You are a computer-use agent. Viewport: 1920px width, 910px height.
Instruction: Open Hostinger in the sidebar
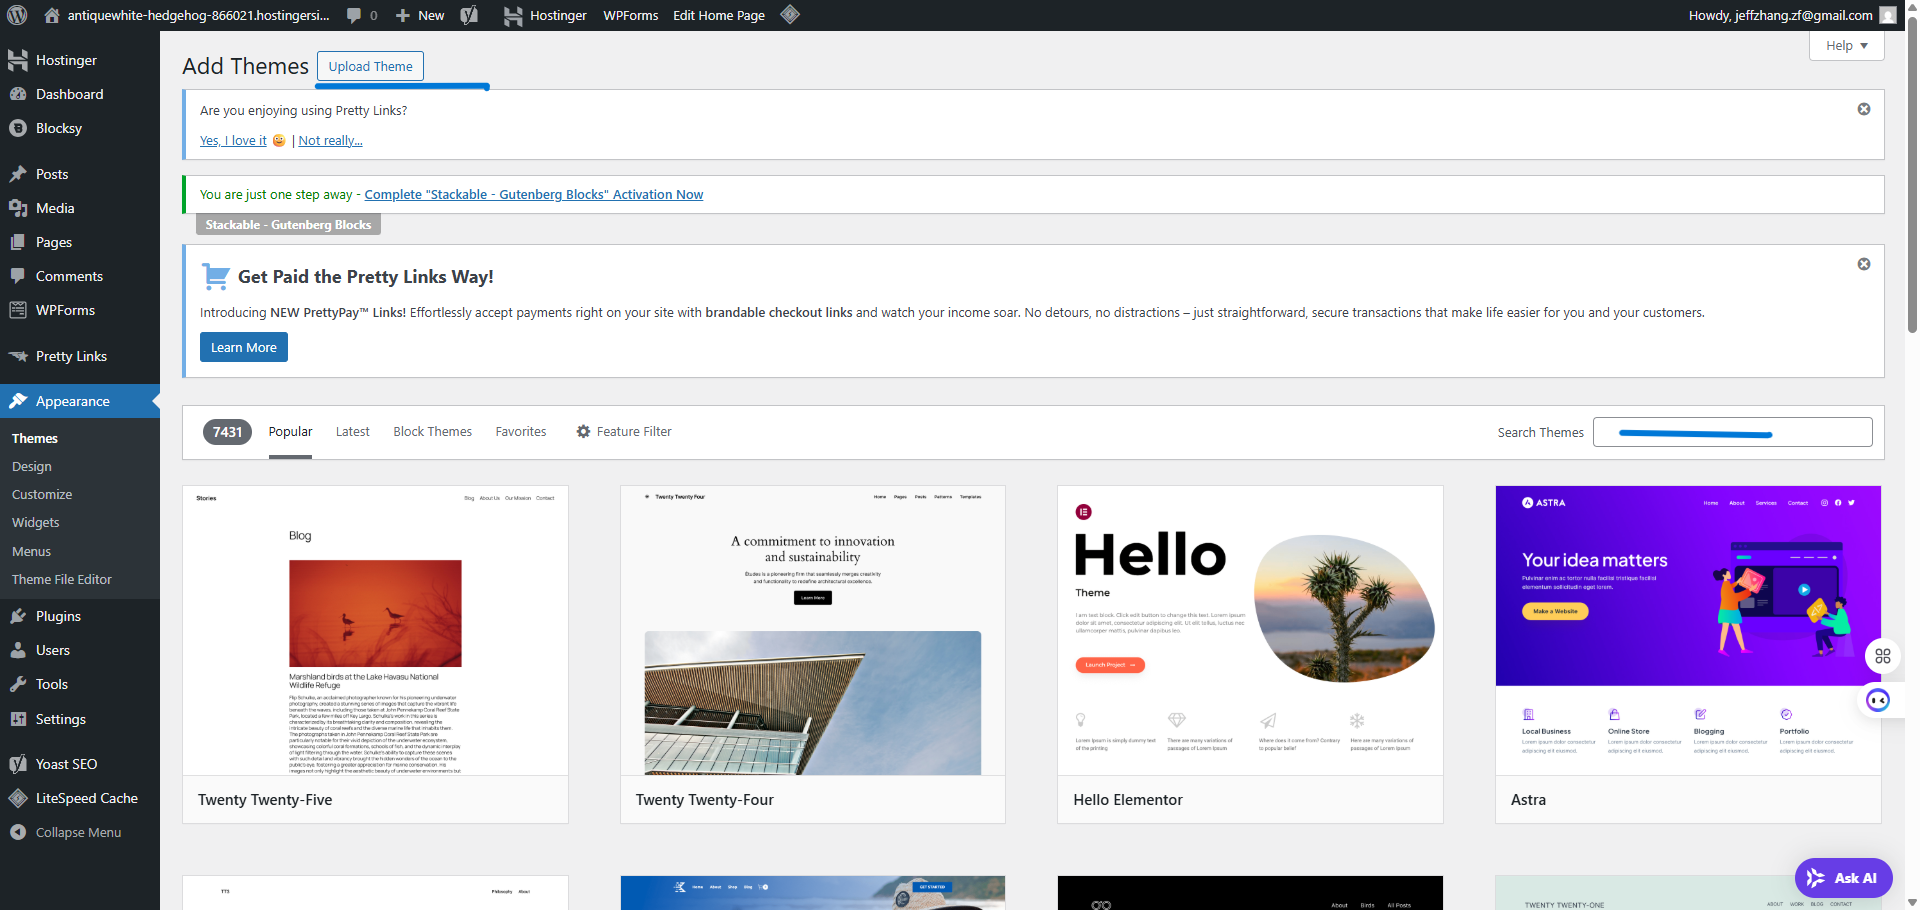pyautogui.click(x=80, y=60)
